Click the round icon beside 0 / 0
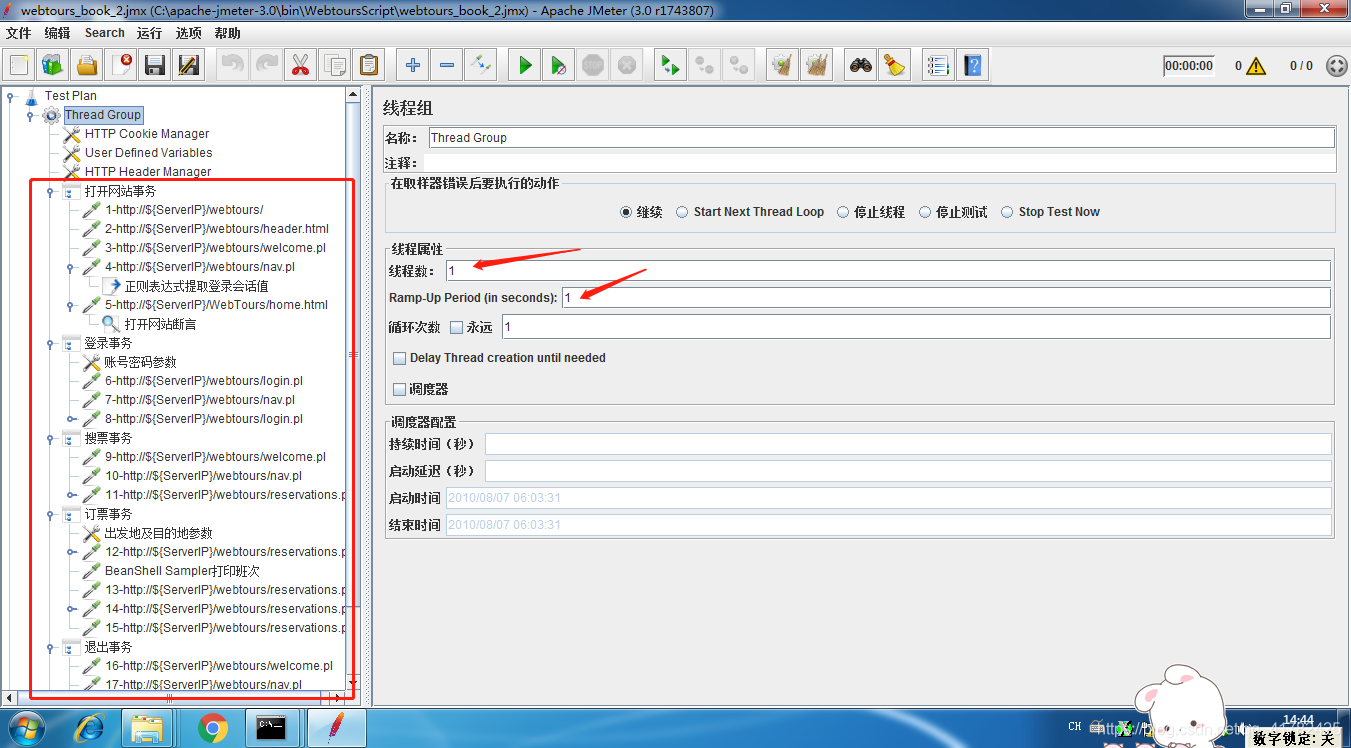Image resolution: width=1351 pixels, height=748 pixels. [1336, 66]
